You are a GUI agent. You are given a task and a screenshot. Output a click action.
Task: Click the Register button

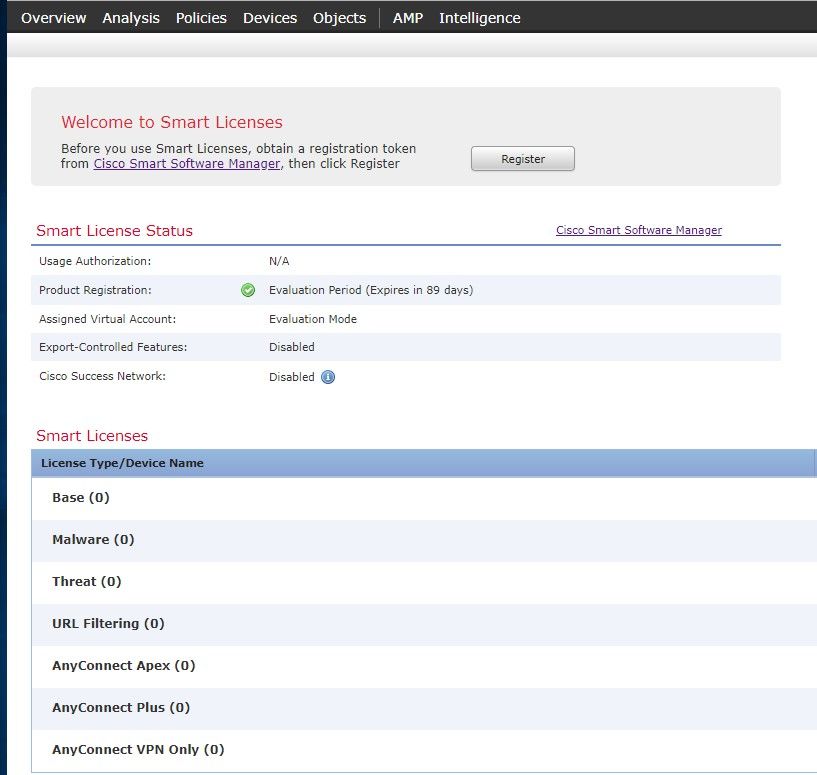(523, 158)
